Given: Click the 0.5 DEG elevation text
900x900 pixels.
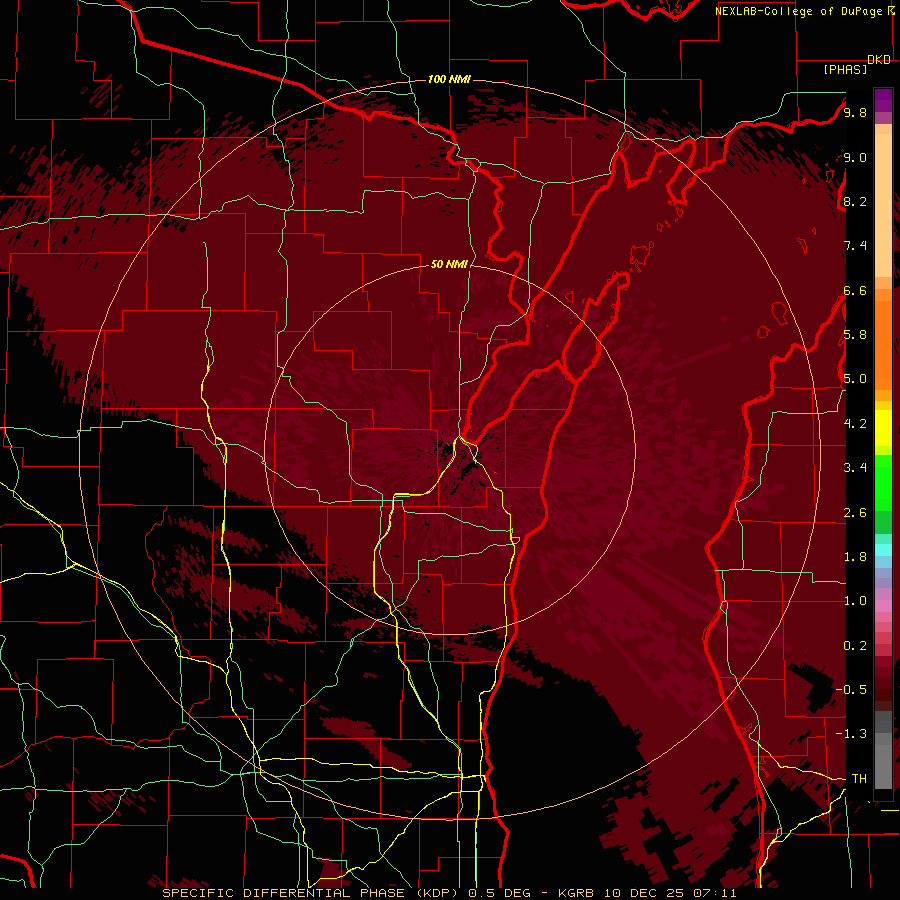Looking at the screenshot, I should 499,893.
